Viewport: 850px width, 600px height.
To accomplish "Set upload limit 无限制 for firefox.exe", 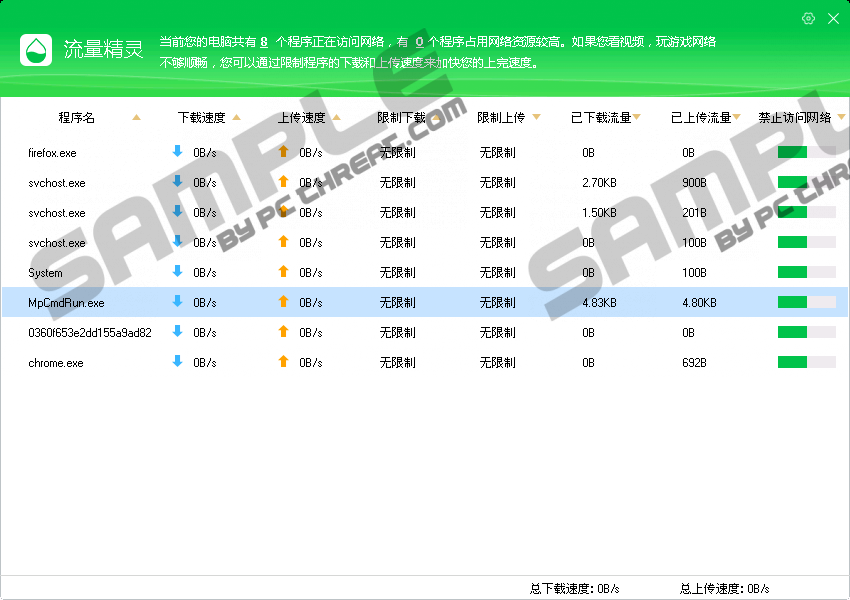I will tap(497, 153).
